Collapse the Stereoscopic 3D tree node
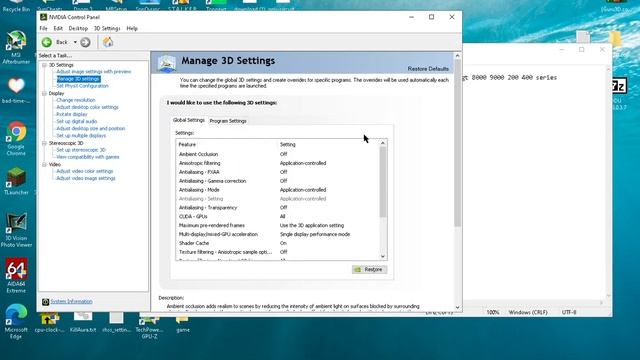 (x=44, y=143)
